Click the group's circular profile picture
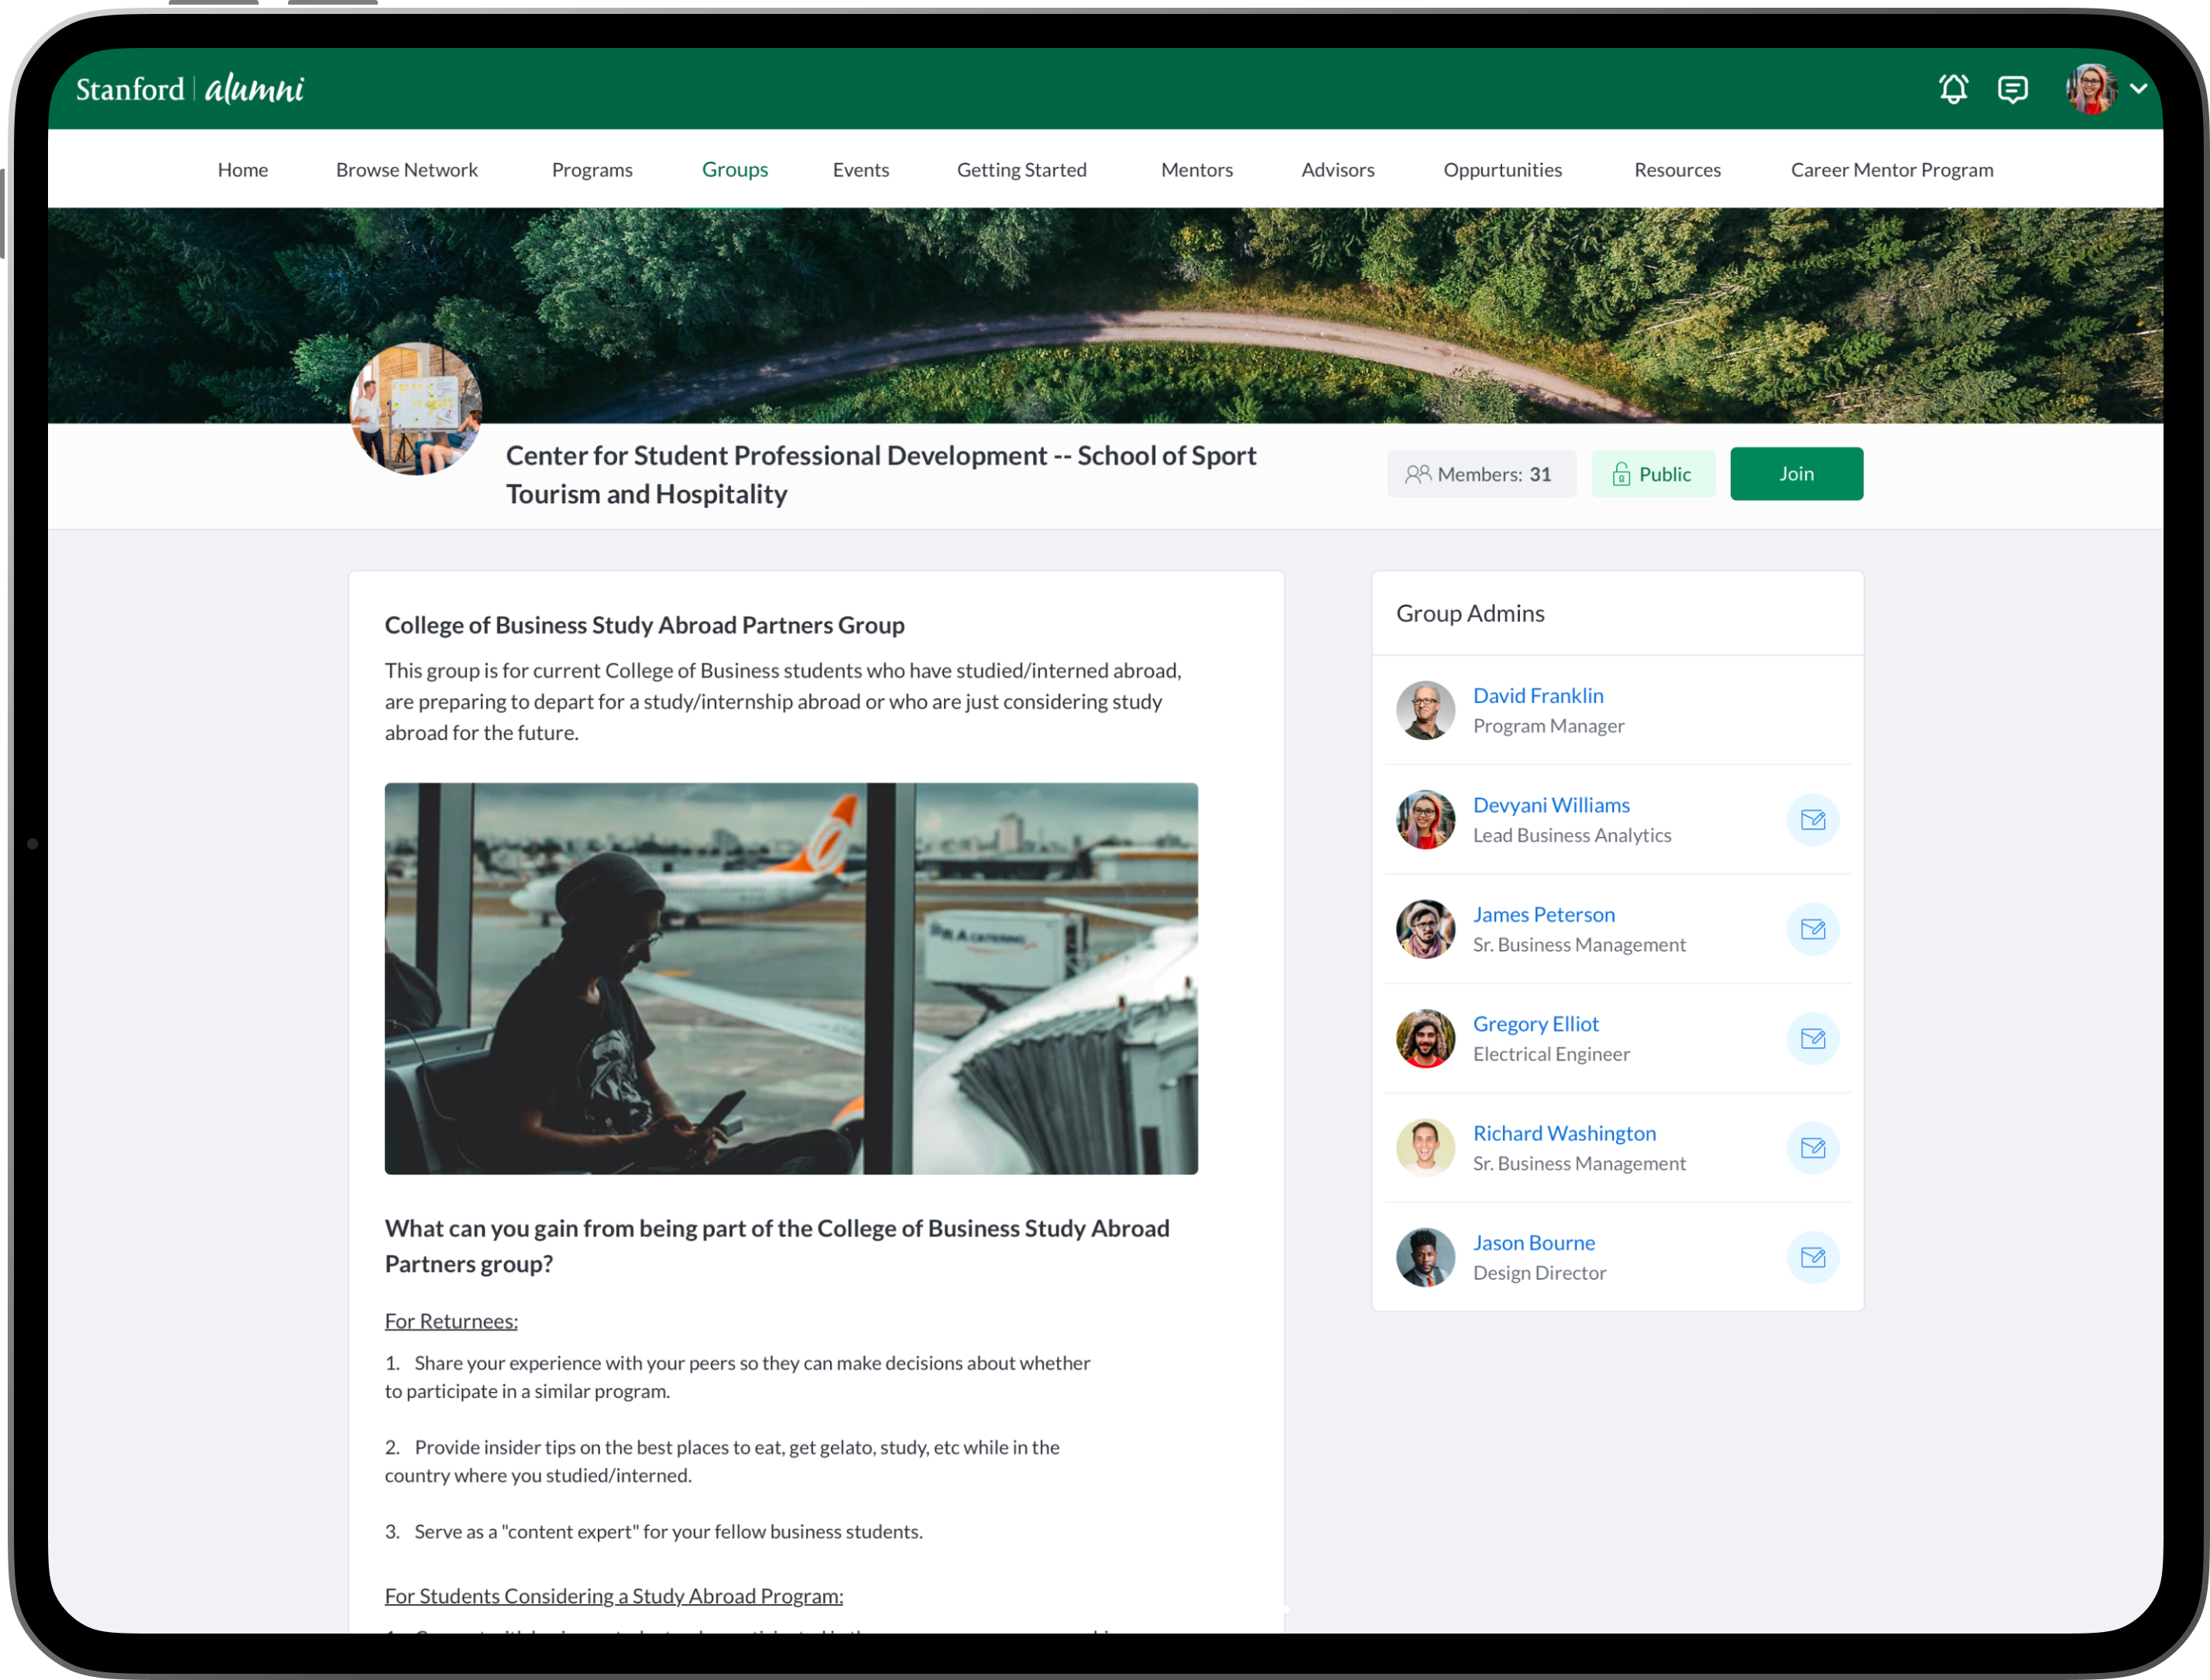 [x=415, y=409]
